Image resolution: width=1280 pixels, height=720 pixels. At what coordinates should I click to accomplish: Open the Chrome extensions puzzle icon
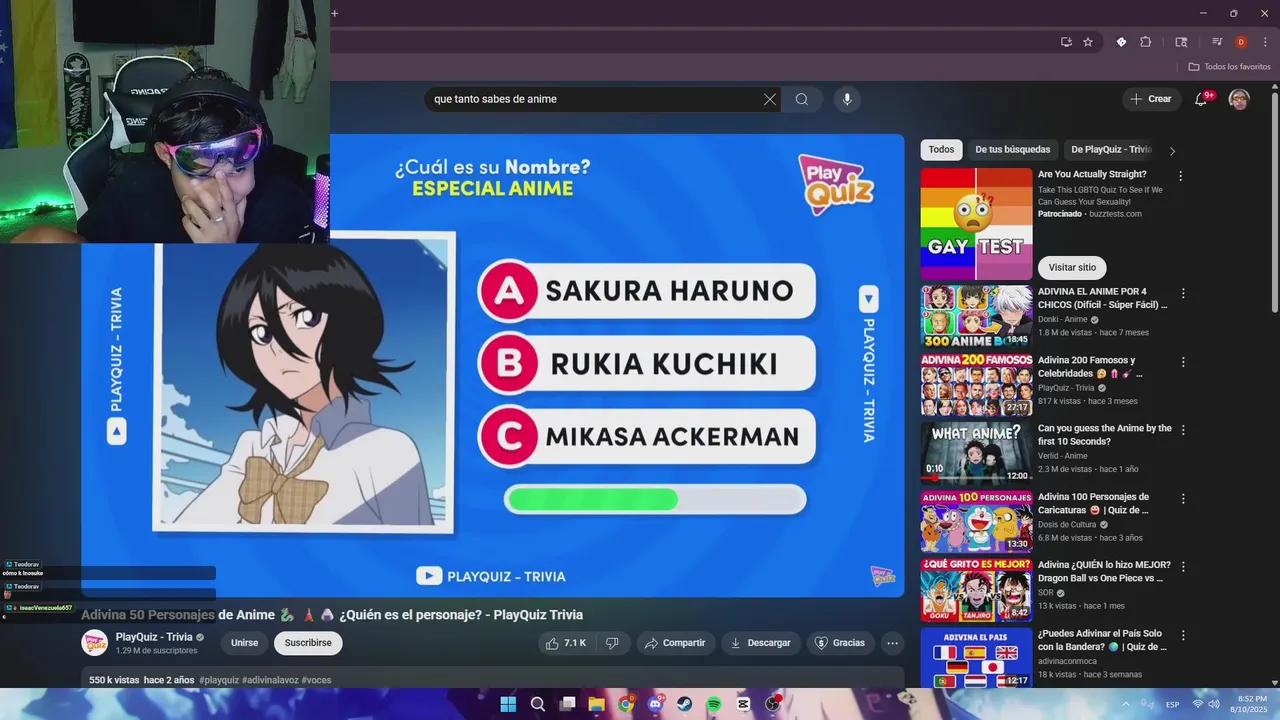point(1146,42)
